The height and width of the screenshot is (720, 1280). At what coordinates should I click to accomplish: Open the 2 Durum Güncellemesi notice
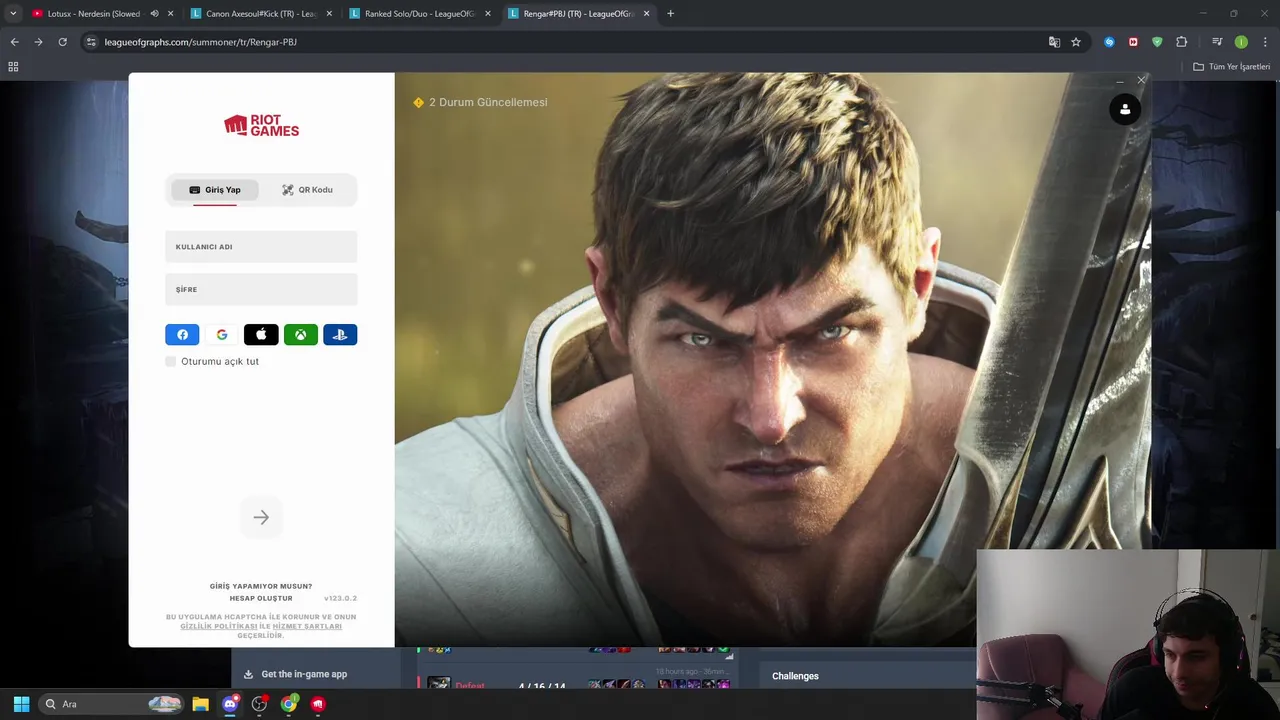[480, 102]
